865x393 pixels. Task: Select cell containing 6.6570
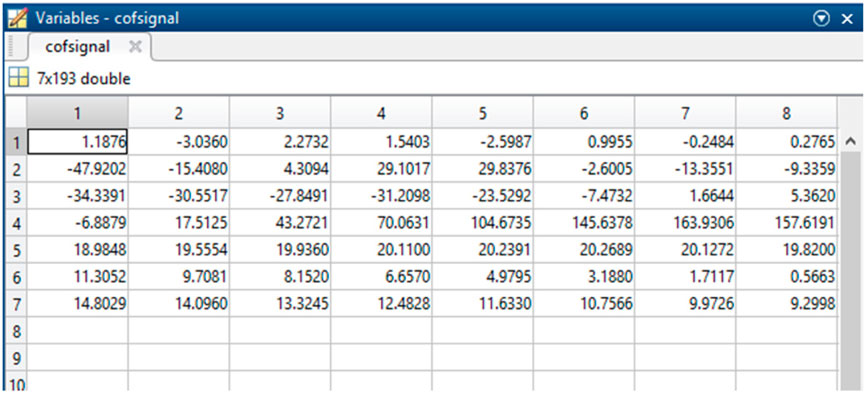[381, 277]
